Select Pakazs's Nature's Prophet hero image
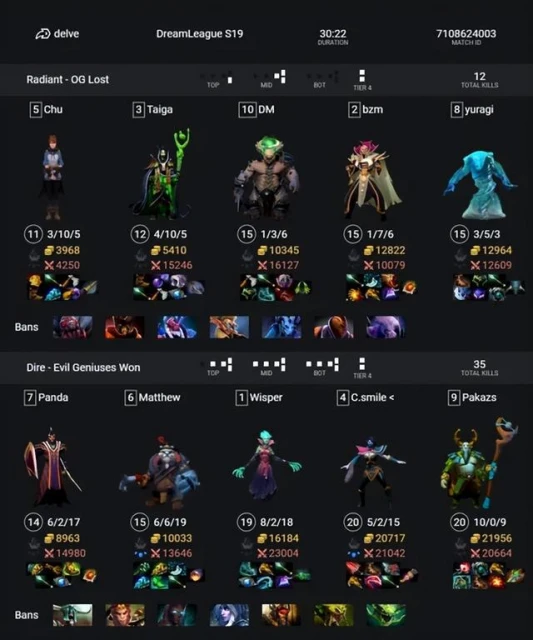Image resolution: width=533 pixels, height=640 pixels. pos(480,462)
